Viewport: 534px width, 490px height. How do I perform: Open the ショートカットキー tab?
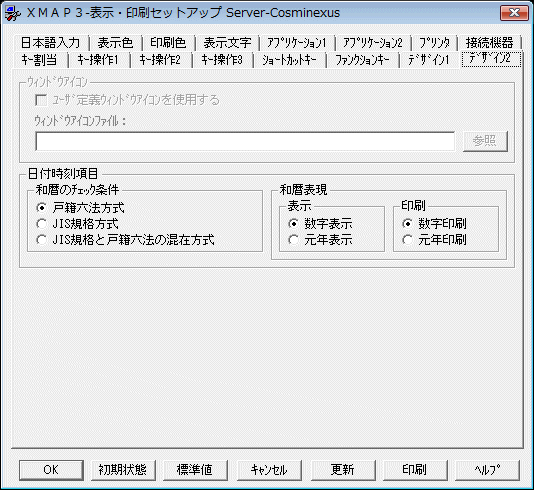tap(289, 60)
